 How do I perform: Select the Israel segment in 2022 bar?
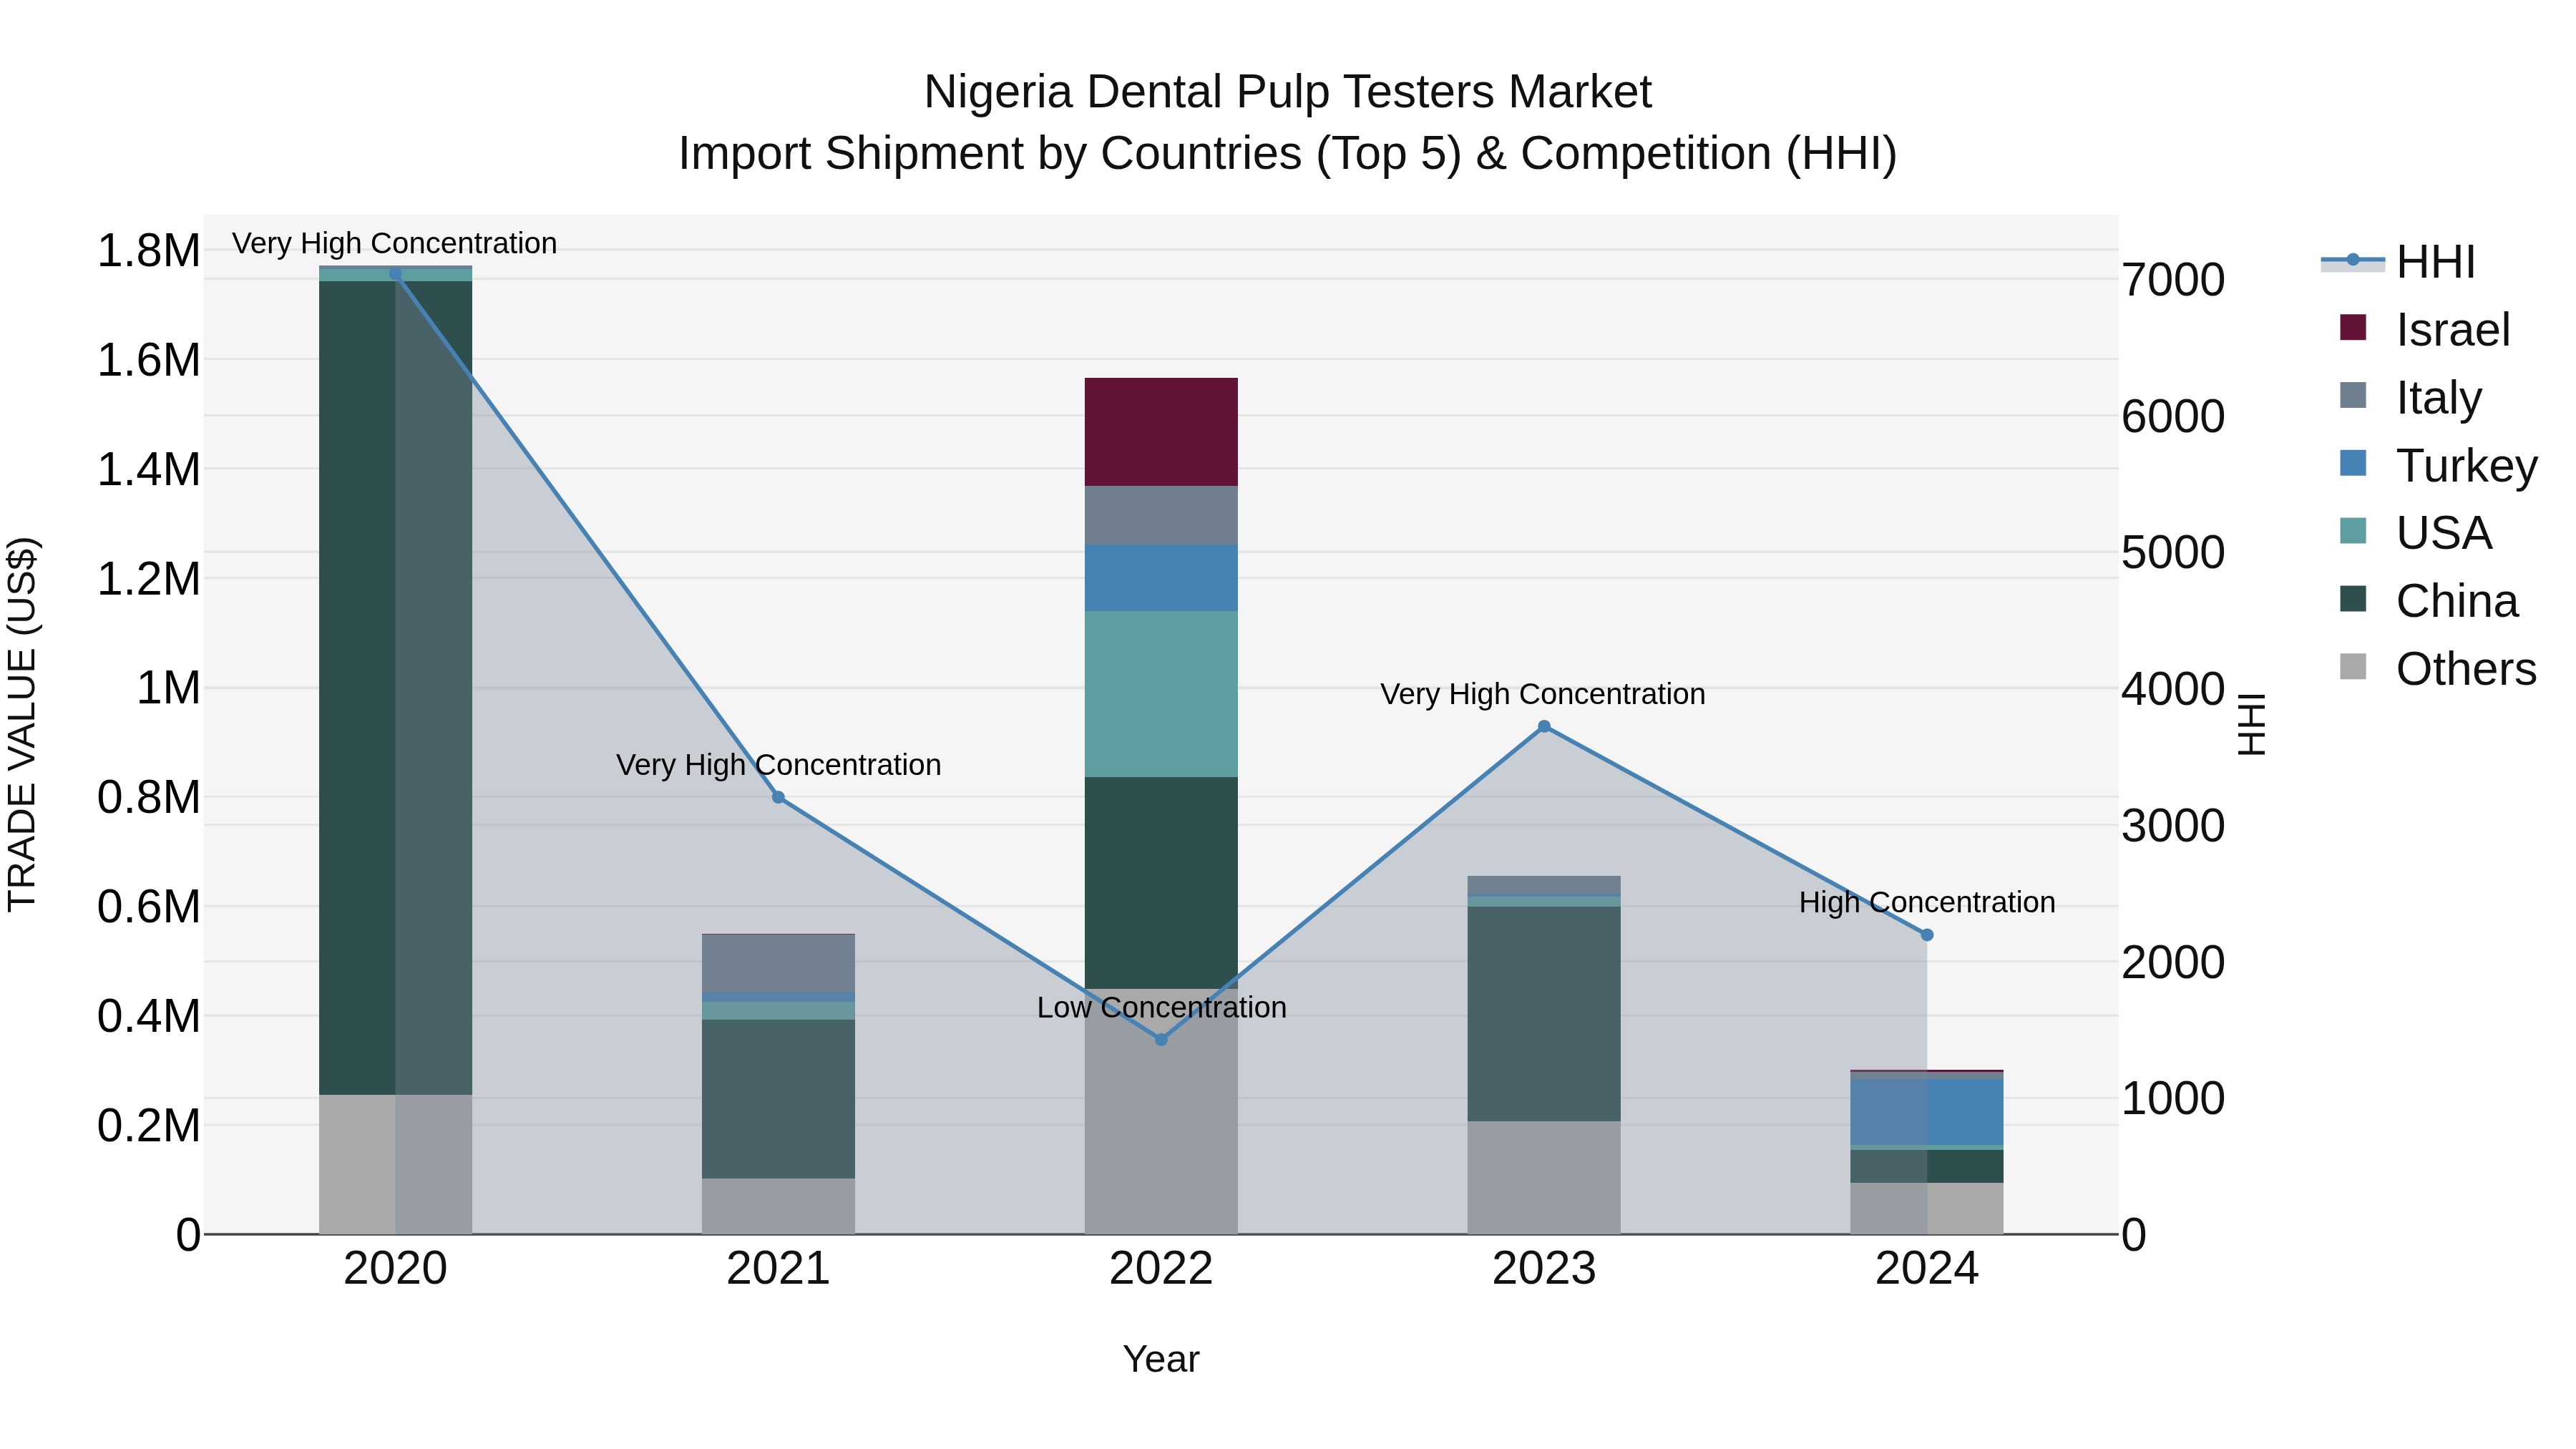point(1161,432)
